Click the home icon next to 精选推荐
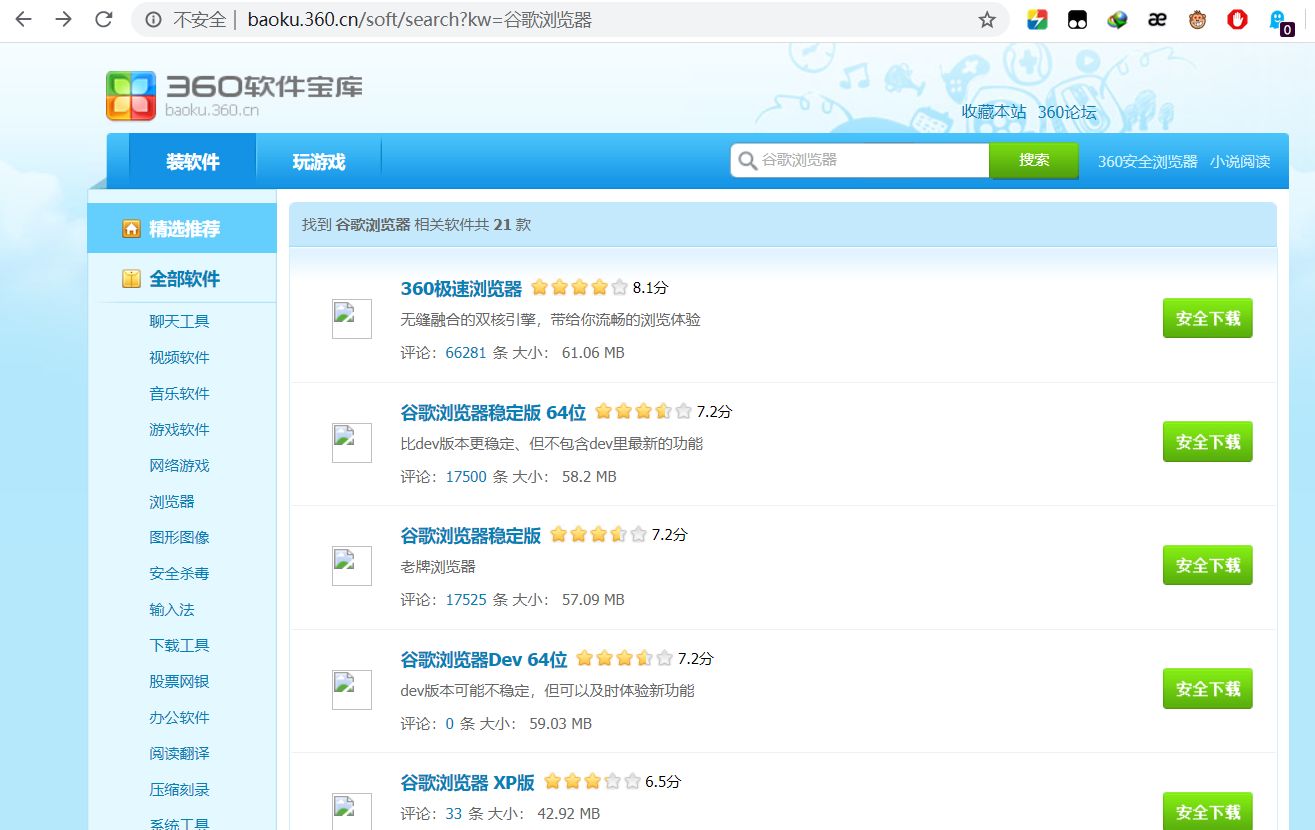1315x830 pixels. pos(131,229)
